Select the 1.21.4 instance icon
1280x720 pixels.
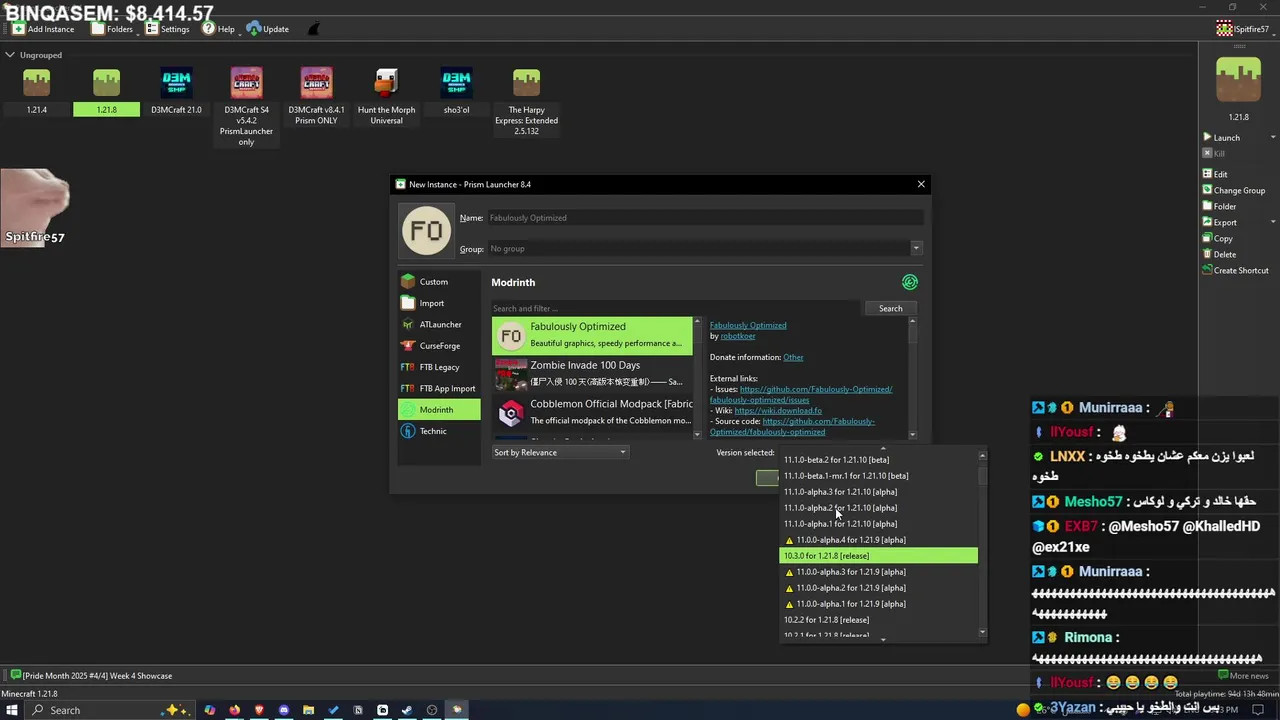coord(37,83)
